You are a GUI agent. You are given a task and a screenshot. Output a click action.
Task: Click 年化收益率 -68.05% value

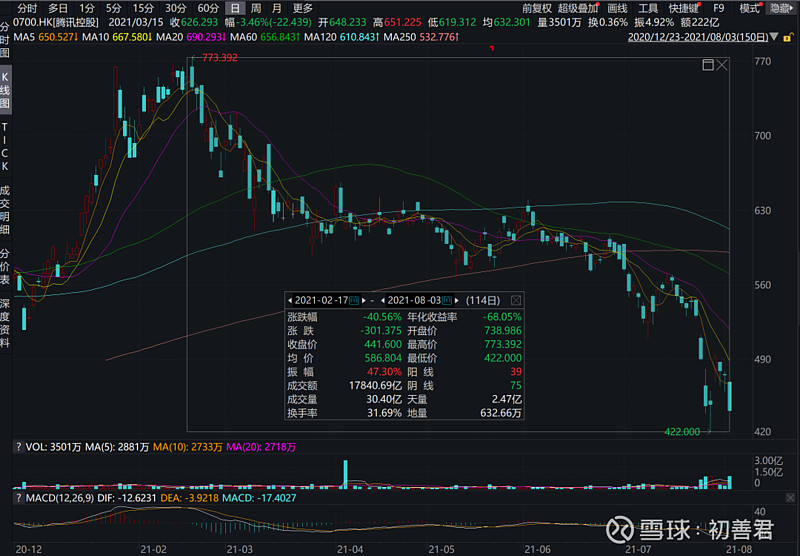(502, 317)
